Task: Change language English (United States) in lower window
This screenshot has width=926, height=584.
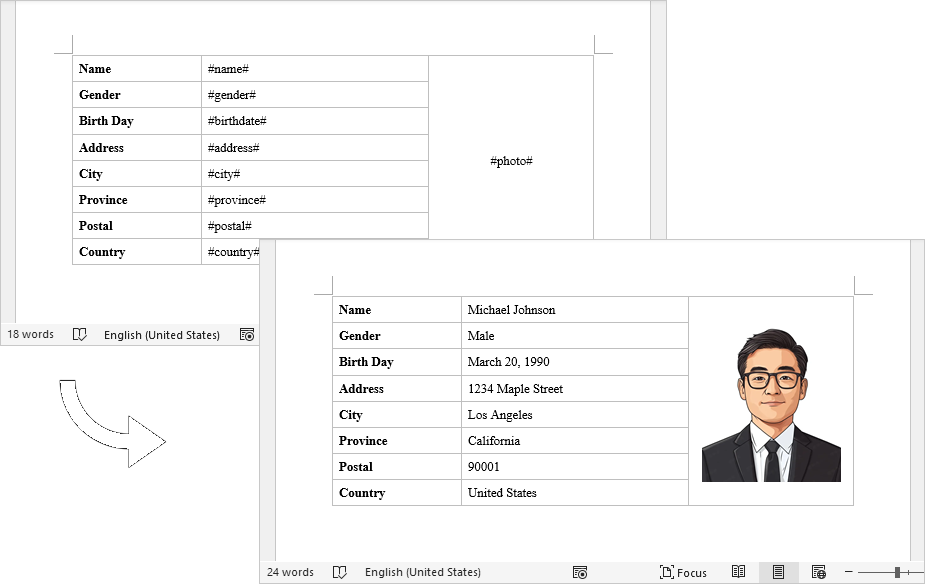Action: coord(423,572)
